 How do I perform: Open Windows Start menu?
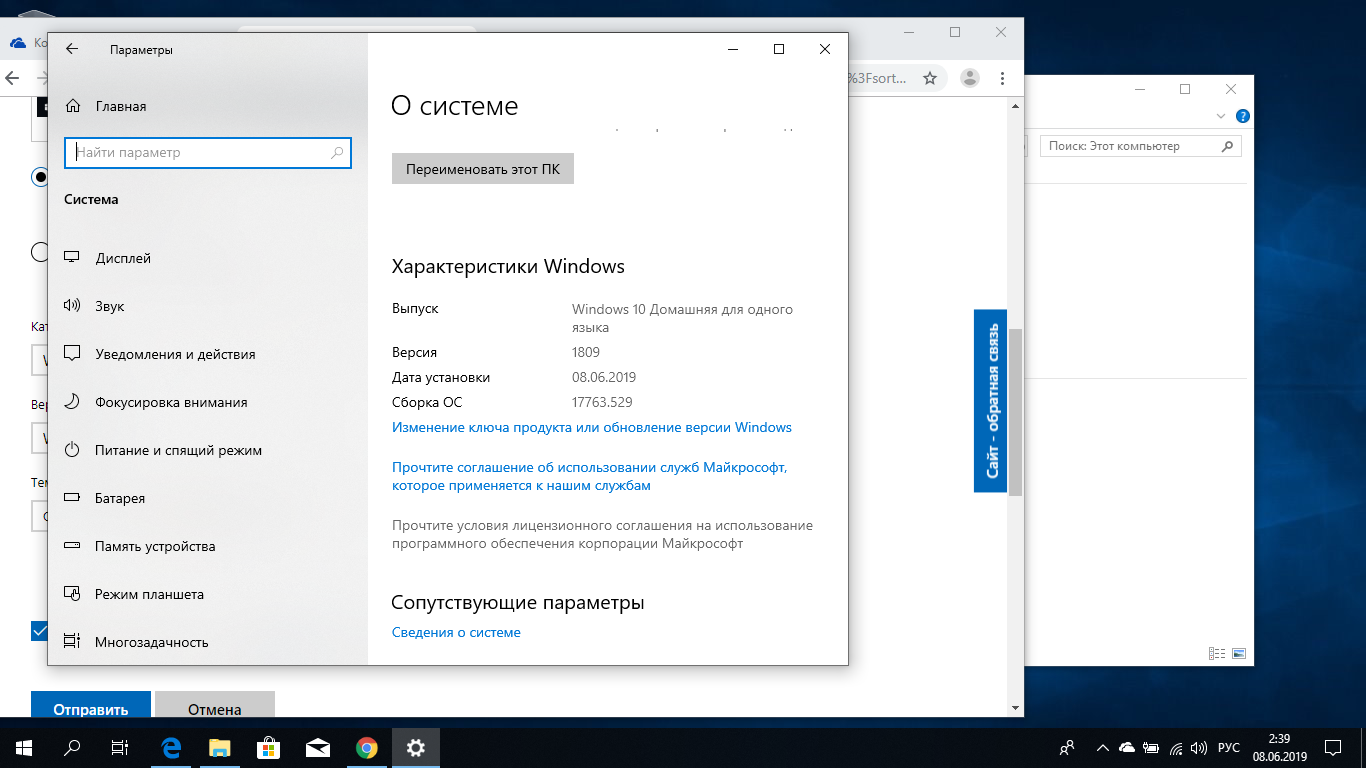[x=24, y=747]
